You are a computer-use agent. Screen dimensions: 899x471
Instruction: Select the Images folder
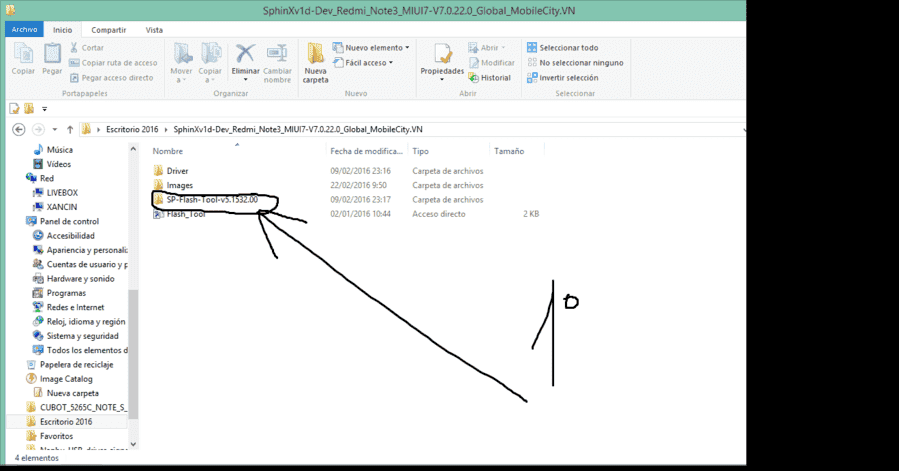coord(173,185)
